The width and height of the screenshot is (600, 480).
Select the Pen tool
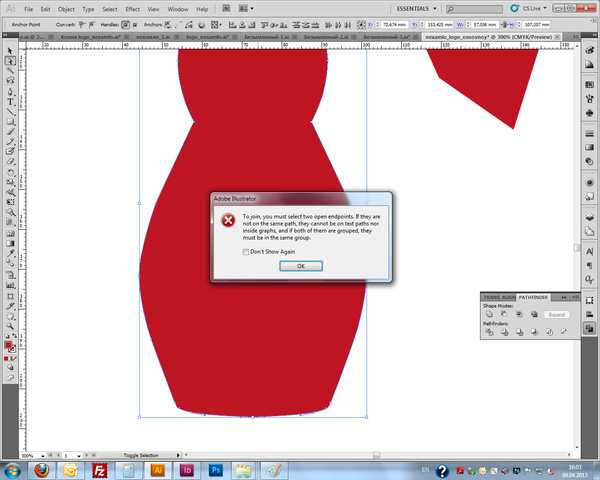coord(10,91)
